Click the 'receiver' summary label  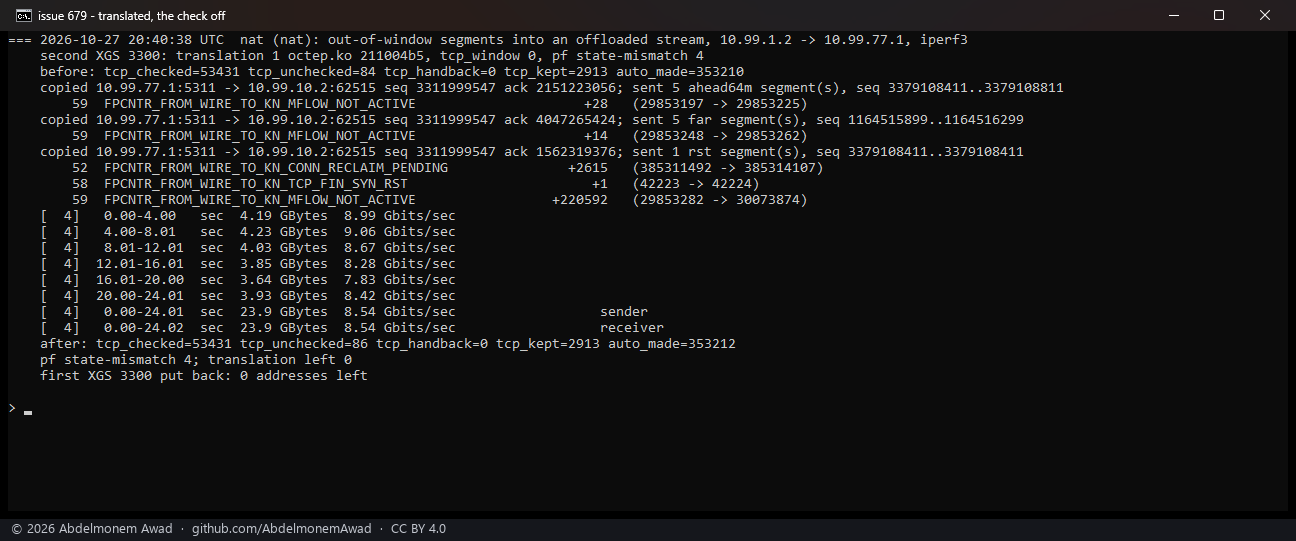[632, 328]
